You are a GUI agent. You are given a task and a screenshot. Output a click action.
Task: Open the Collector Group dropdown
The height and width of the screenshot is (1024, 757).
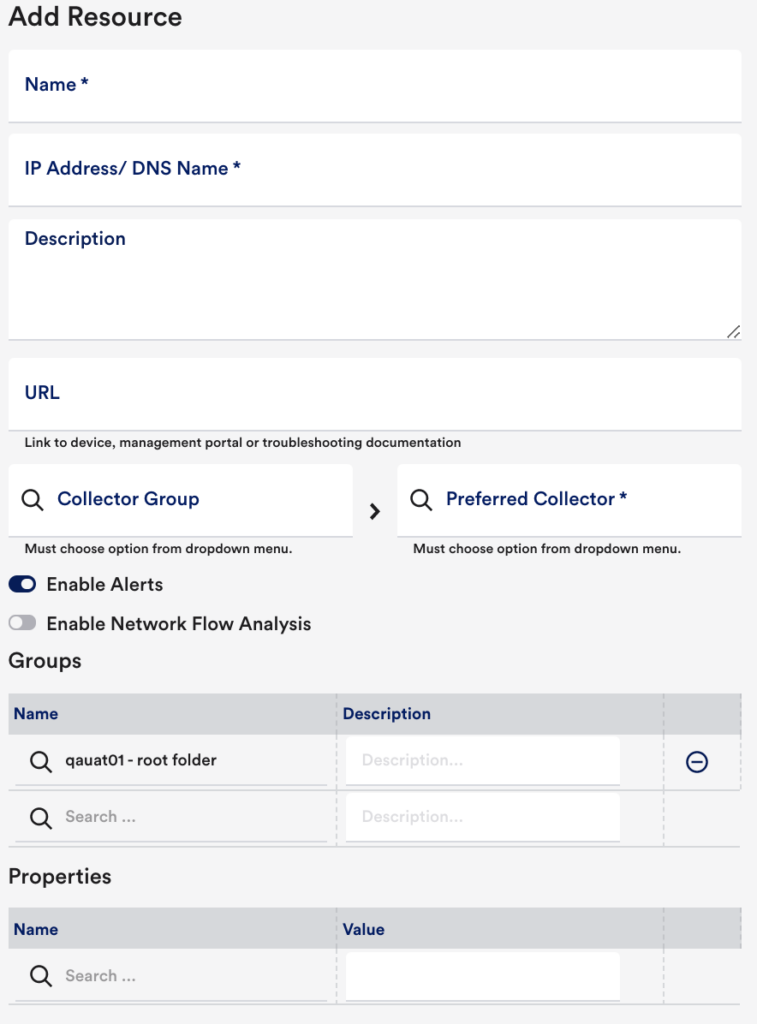pyautogui.click(x=180, y=500)
